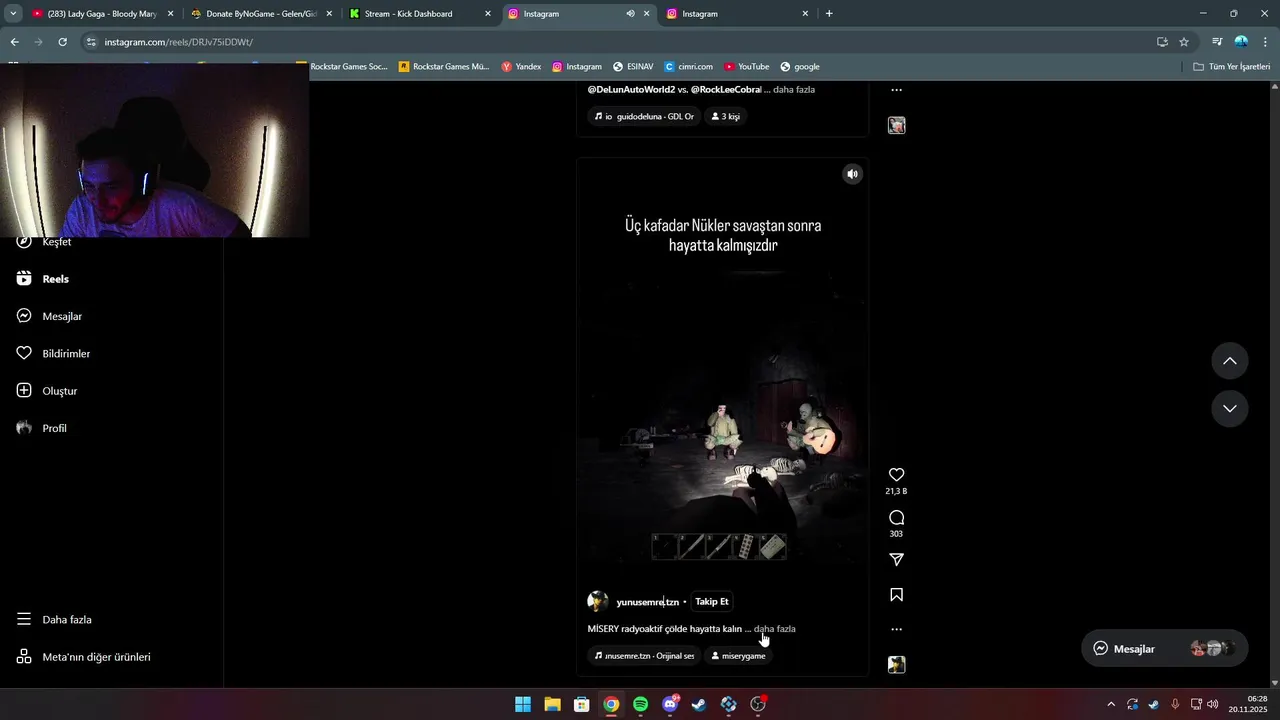Open the media controls icon in the toolbar

[1217, 42]
